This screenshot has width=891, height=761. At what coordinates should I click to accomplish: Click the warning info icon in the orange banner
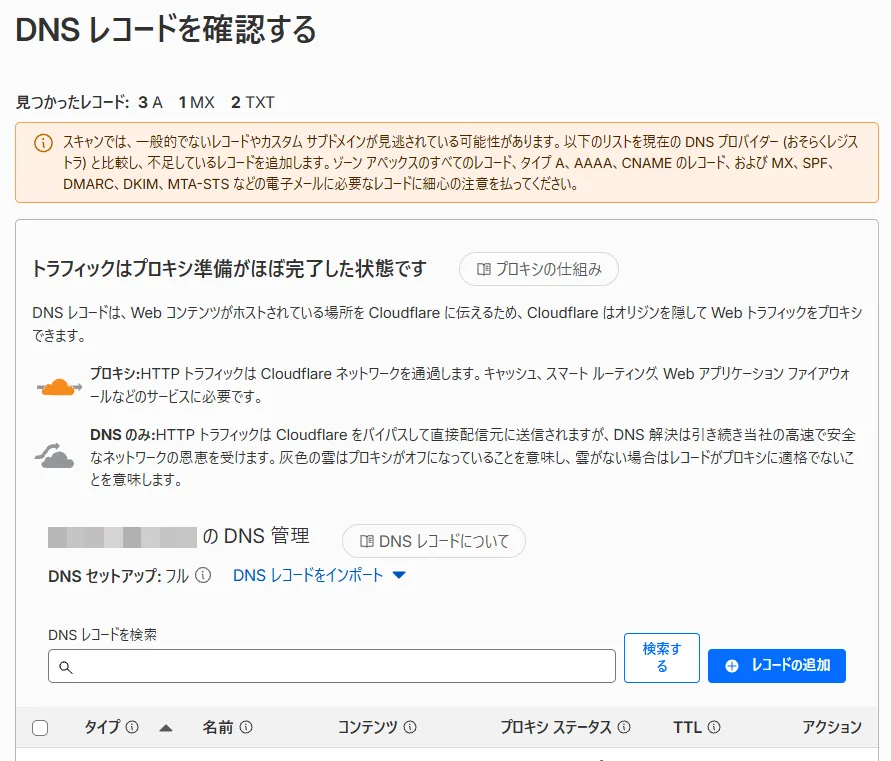(x=44, y=143)
